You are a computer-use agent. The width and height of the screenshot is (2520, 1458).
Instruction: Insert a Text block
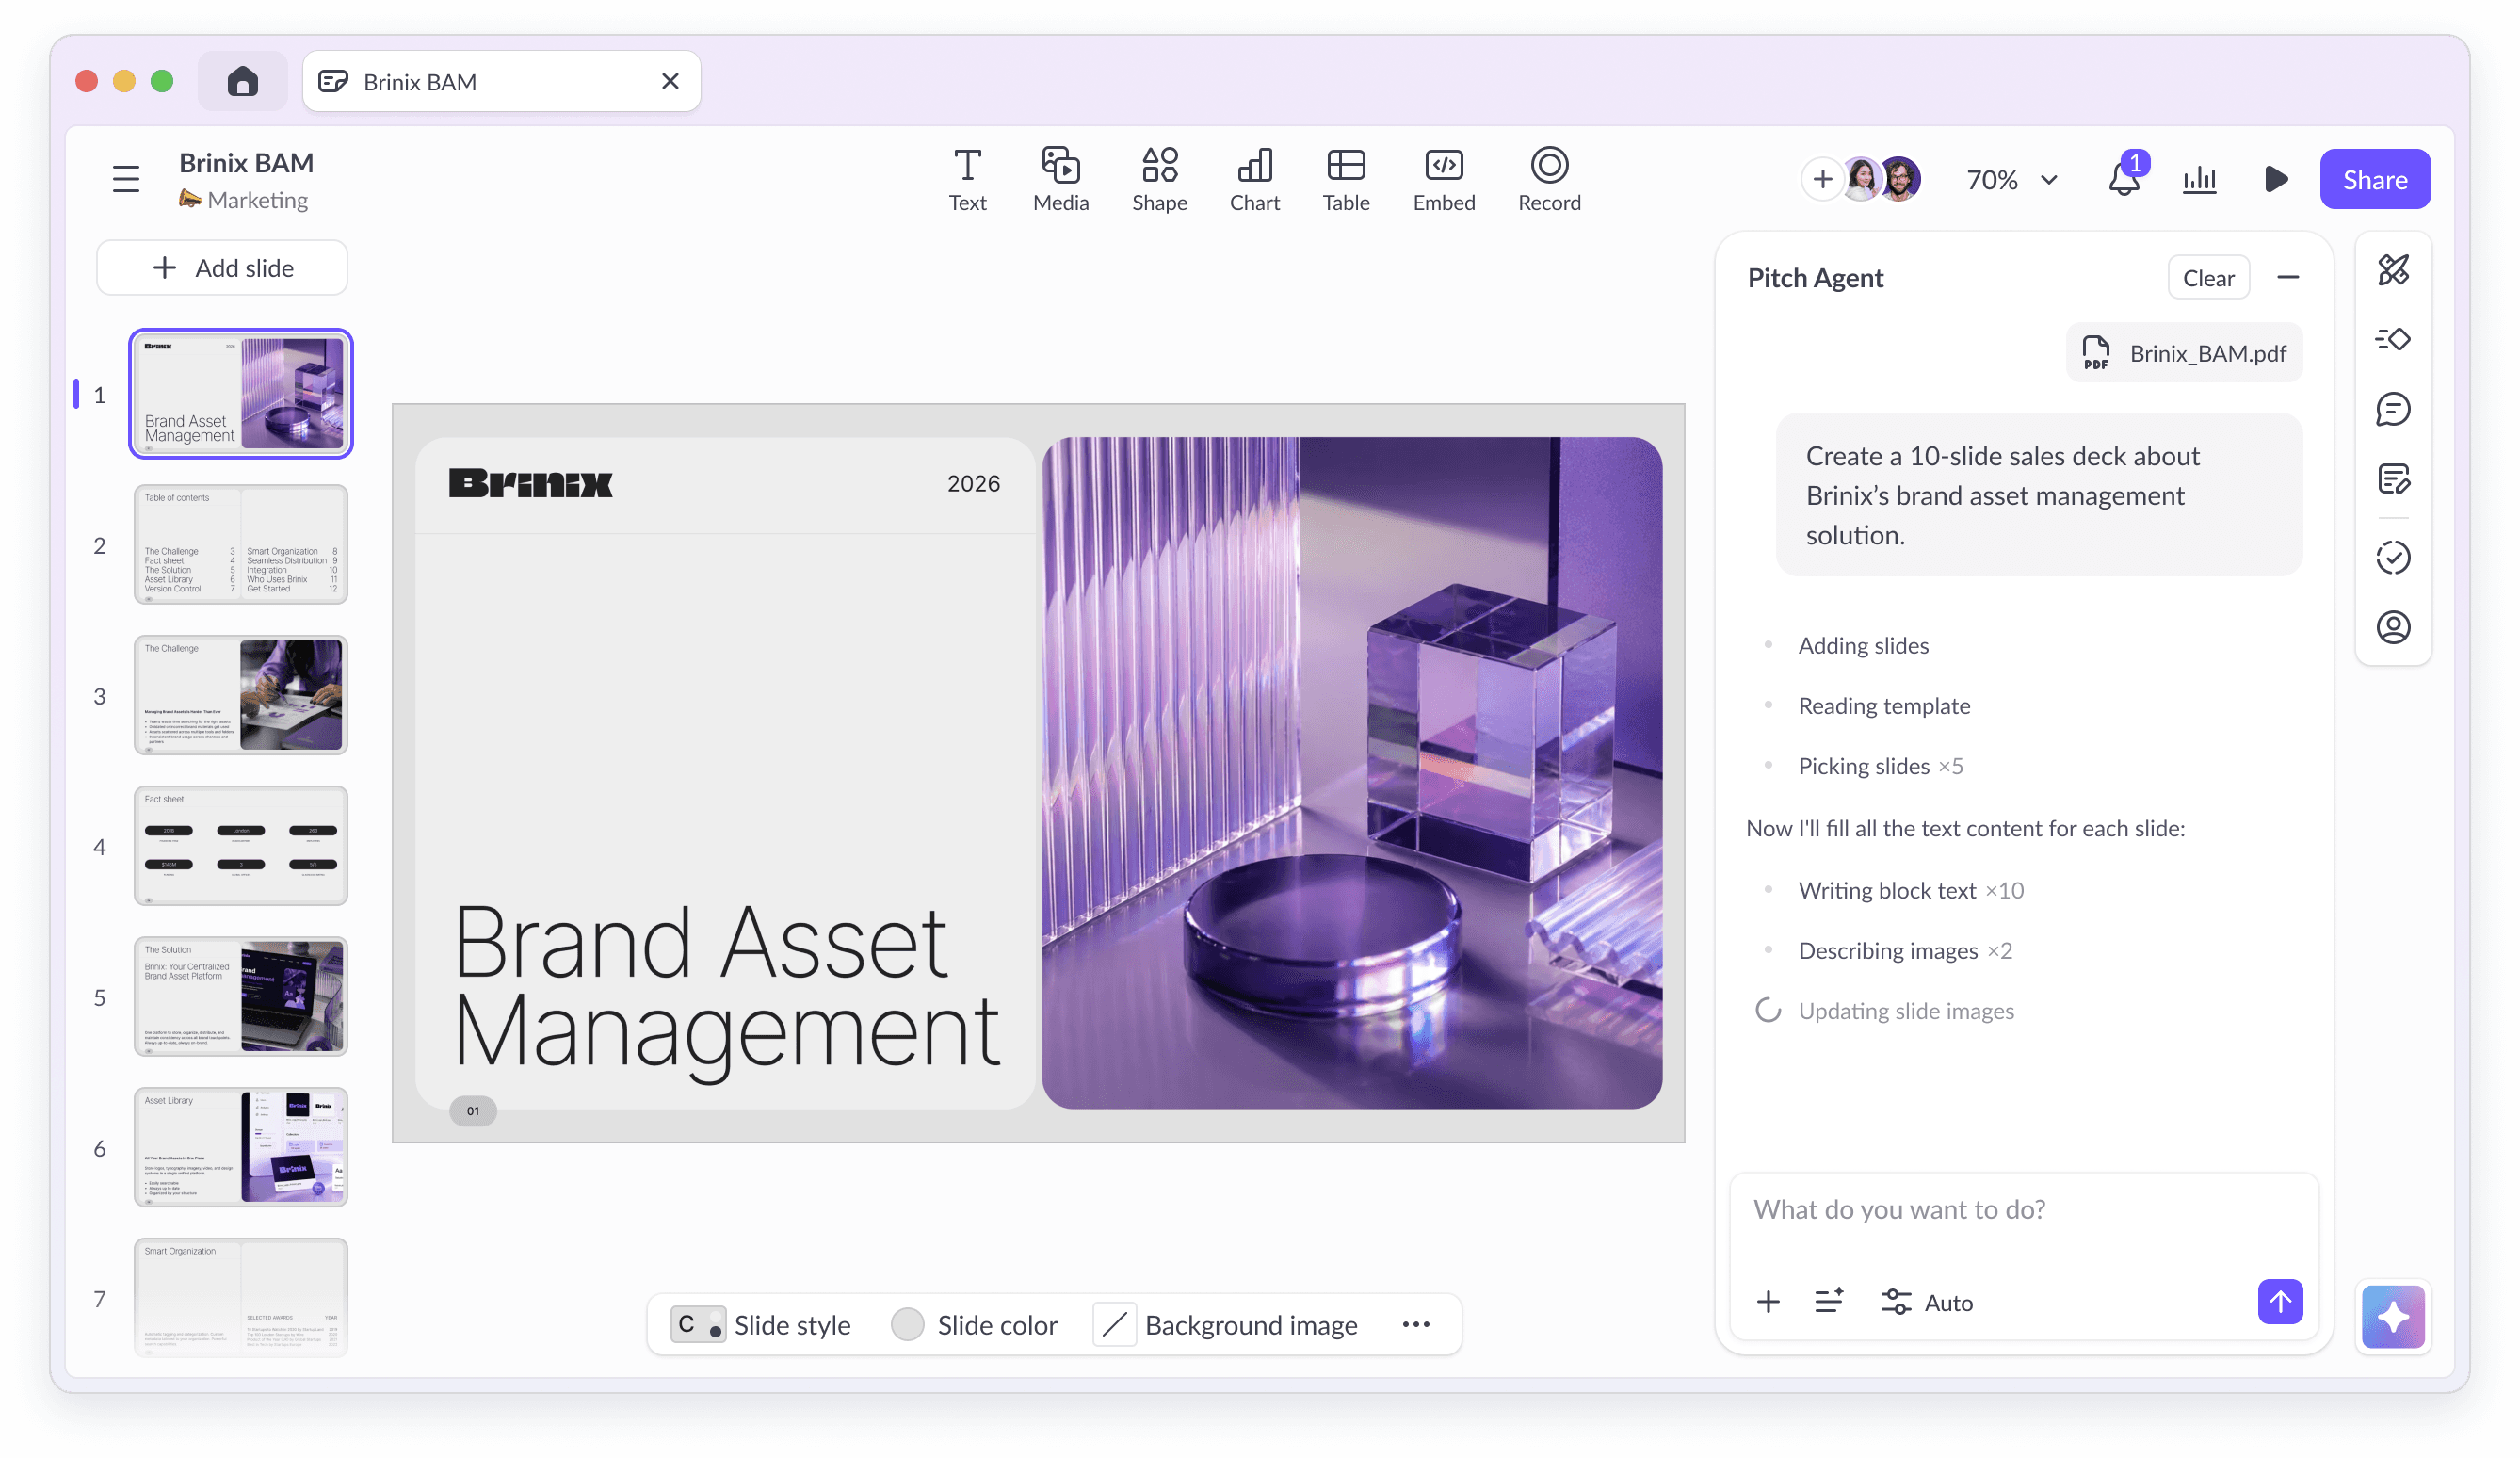[967, 180]
